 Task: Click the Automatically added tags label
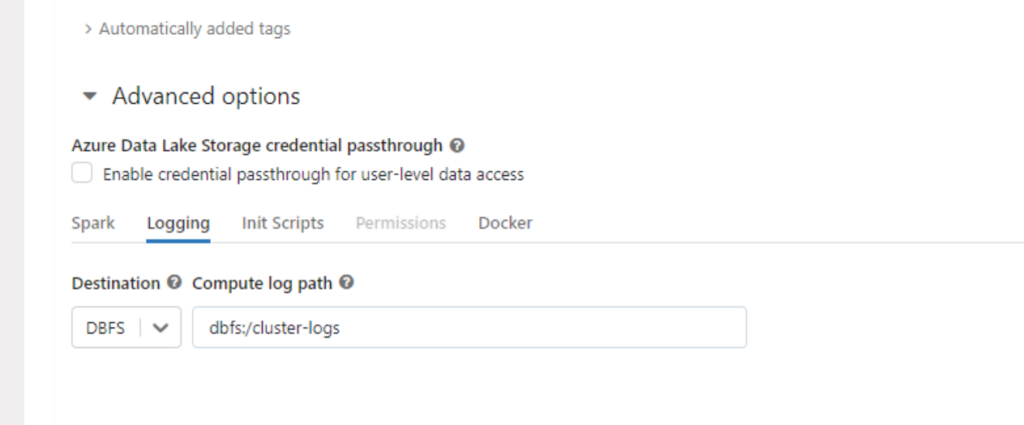coord(195,29)
